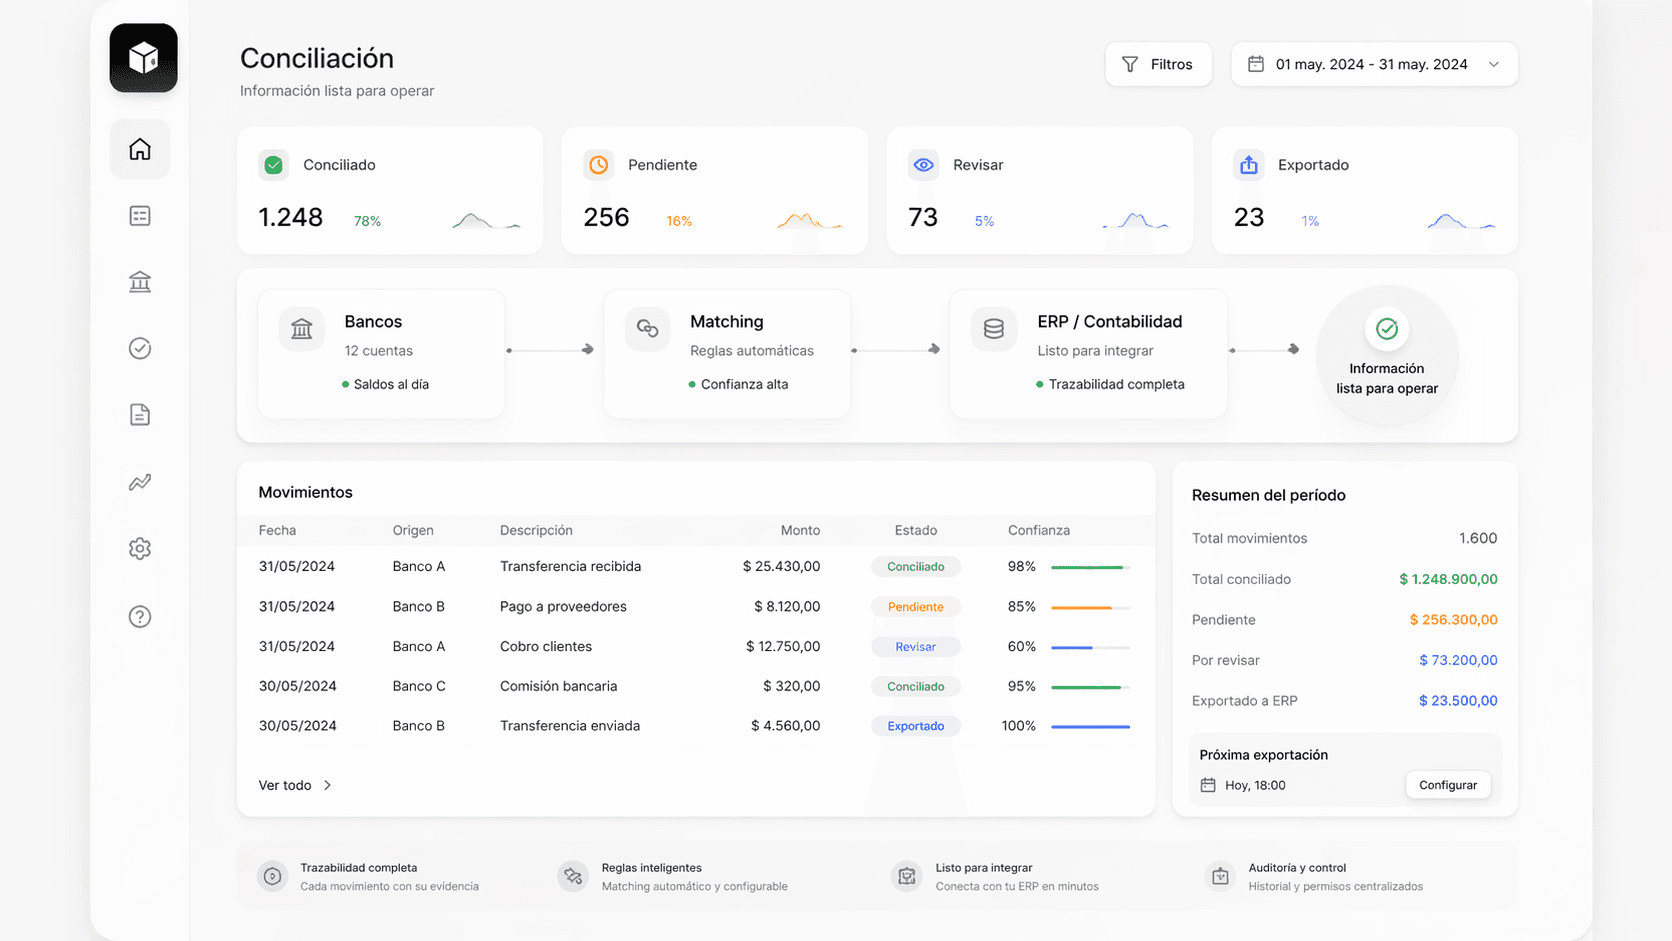Click the 85% orange confidence bar
The width and height of the screenshot is (1672, 941).
coord(1090,607)
